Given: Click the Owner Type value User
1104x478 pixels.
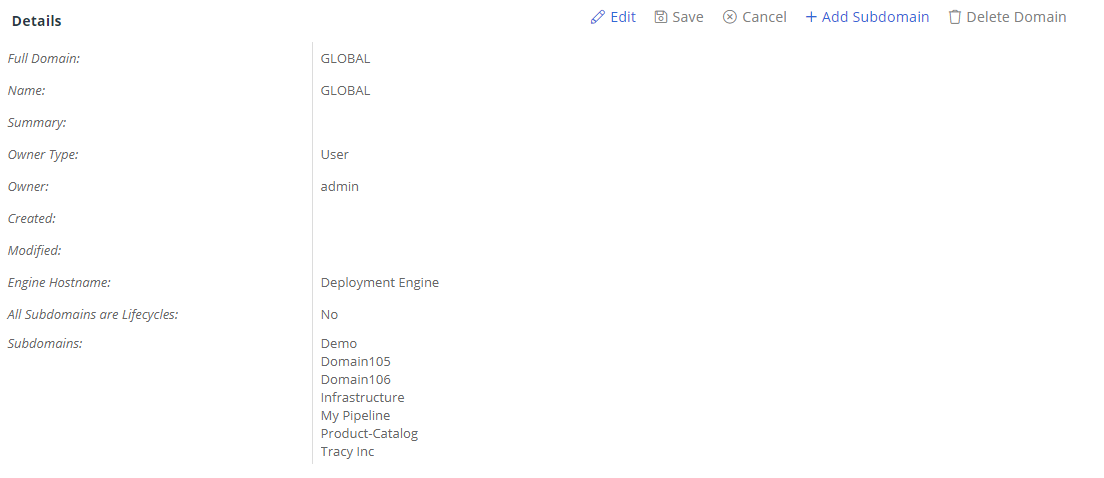Looking at the screenshot, I should pyautogui.click(x=334, y=154).
